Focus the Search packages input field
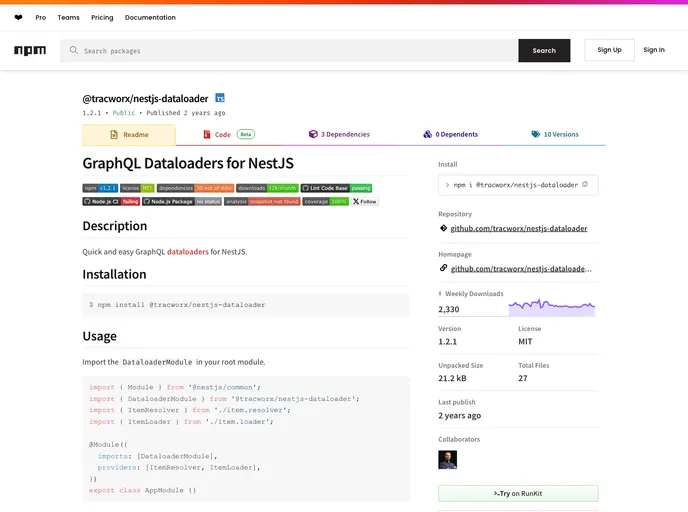Viewport: 688px width, 512px height. point(289,50)
